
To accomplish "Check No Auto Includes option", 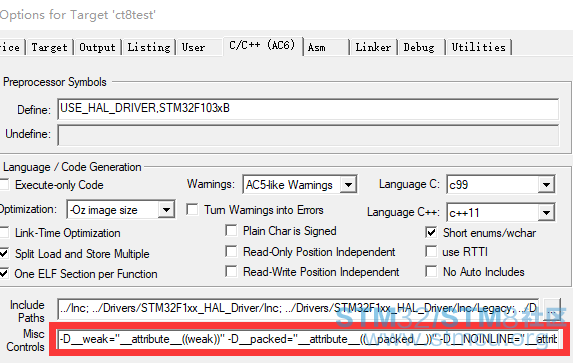I will pos(431,272).
